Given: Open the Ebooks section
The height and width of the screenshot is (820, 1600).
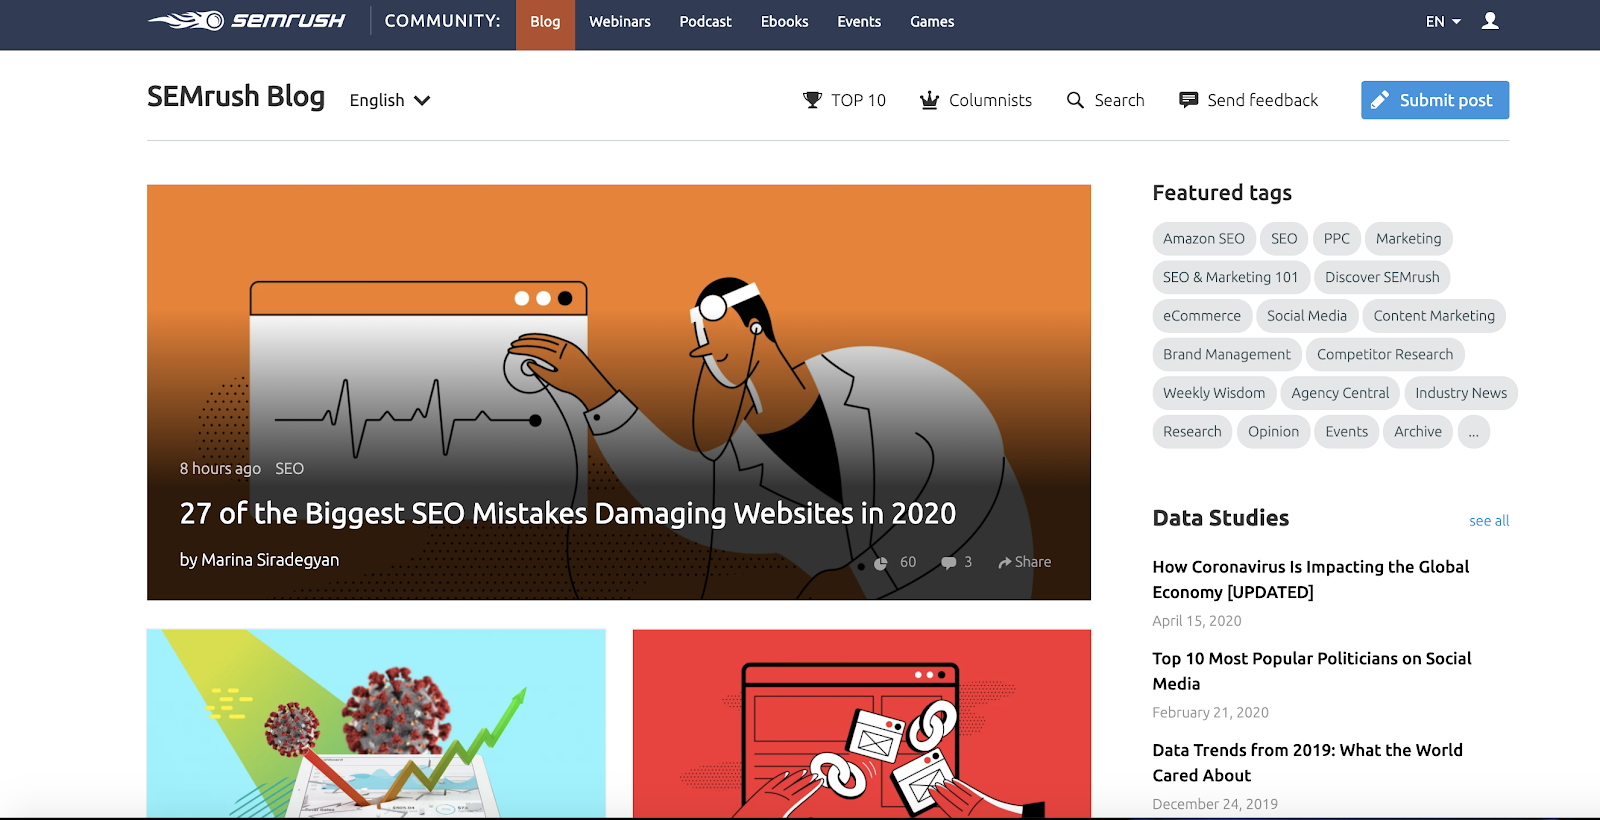Looking at the screenshot, I should coord(785,22).
